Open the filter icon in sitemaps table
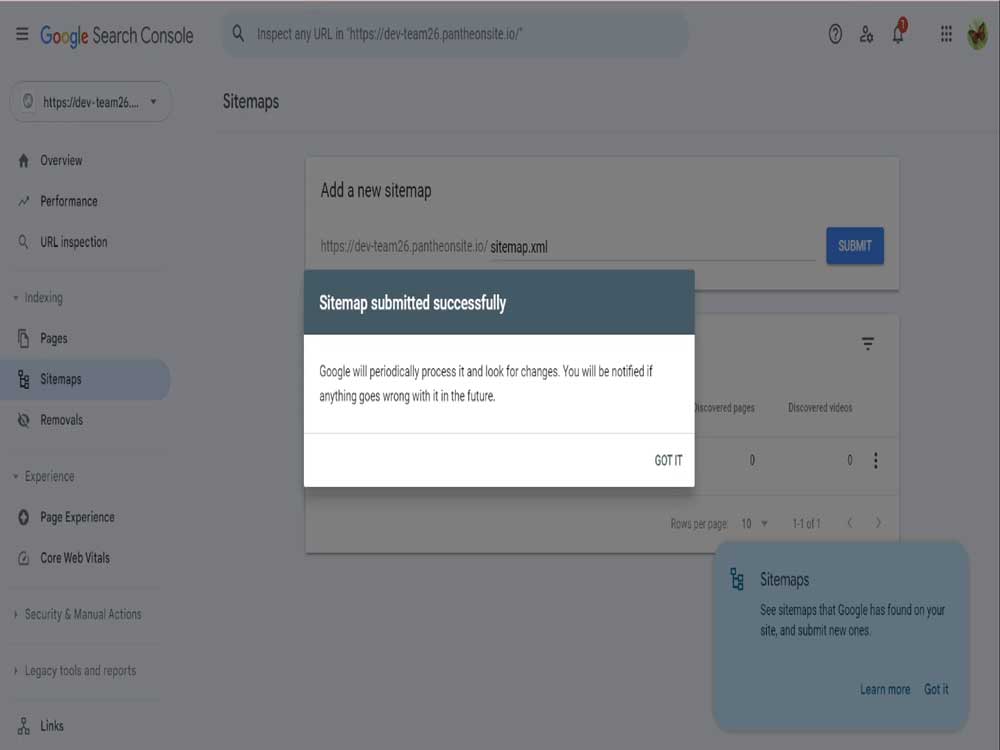 coord(867,344)
